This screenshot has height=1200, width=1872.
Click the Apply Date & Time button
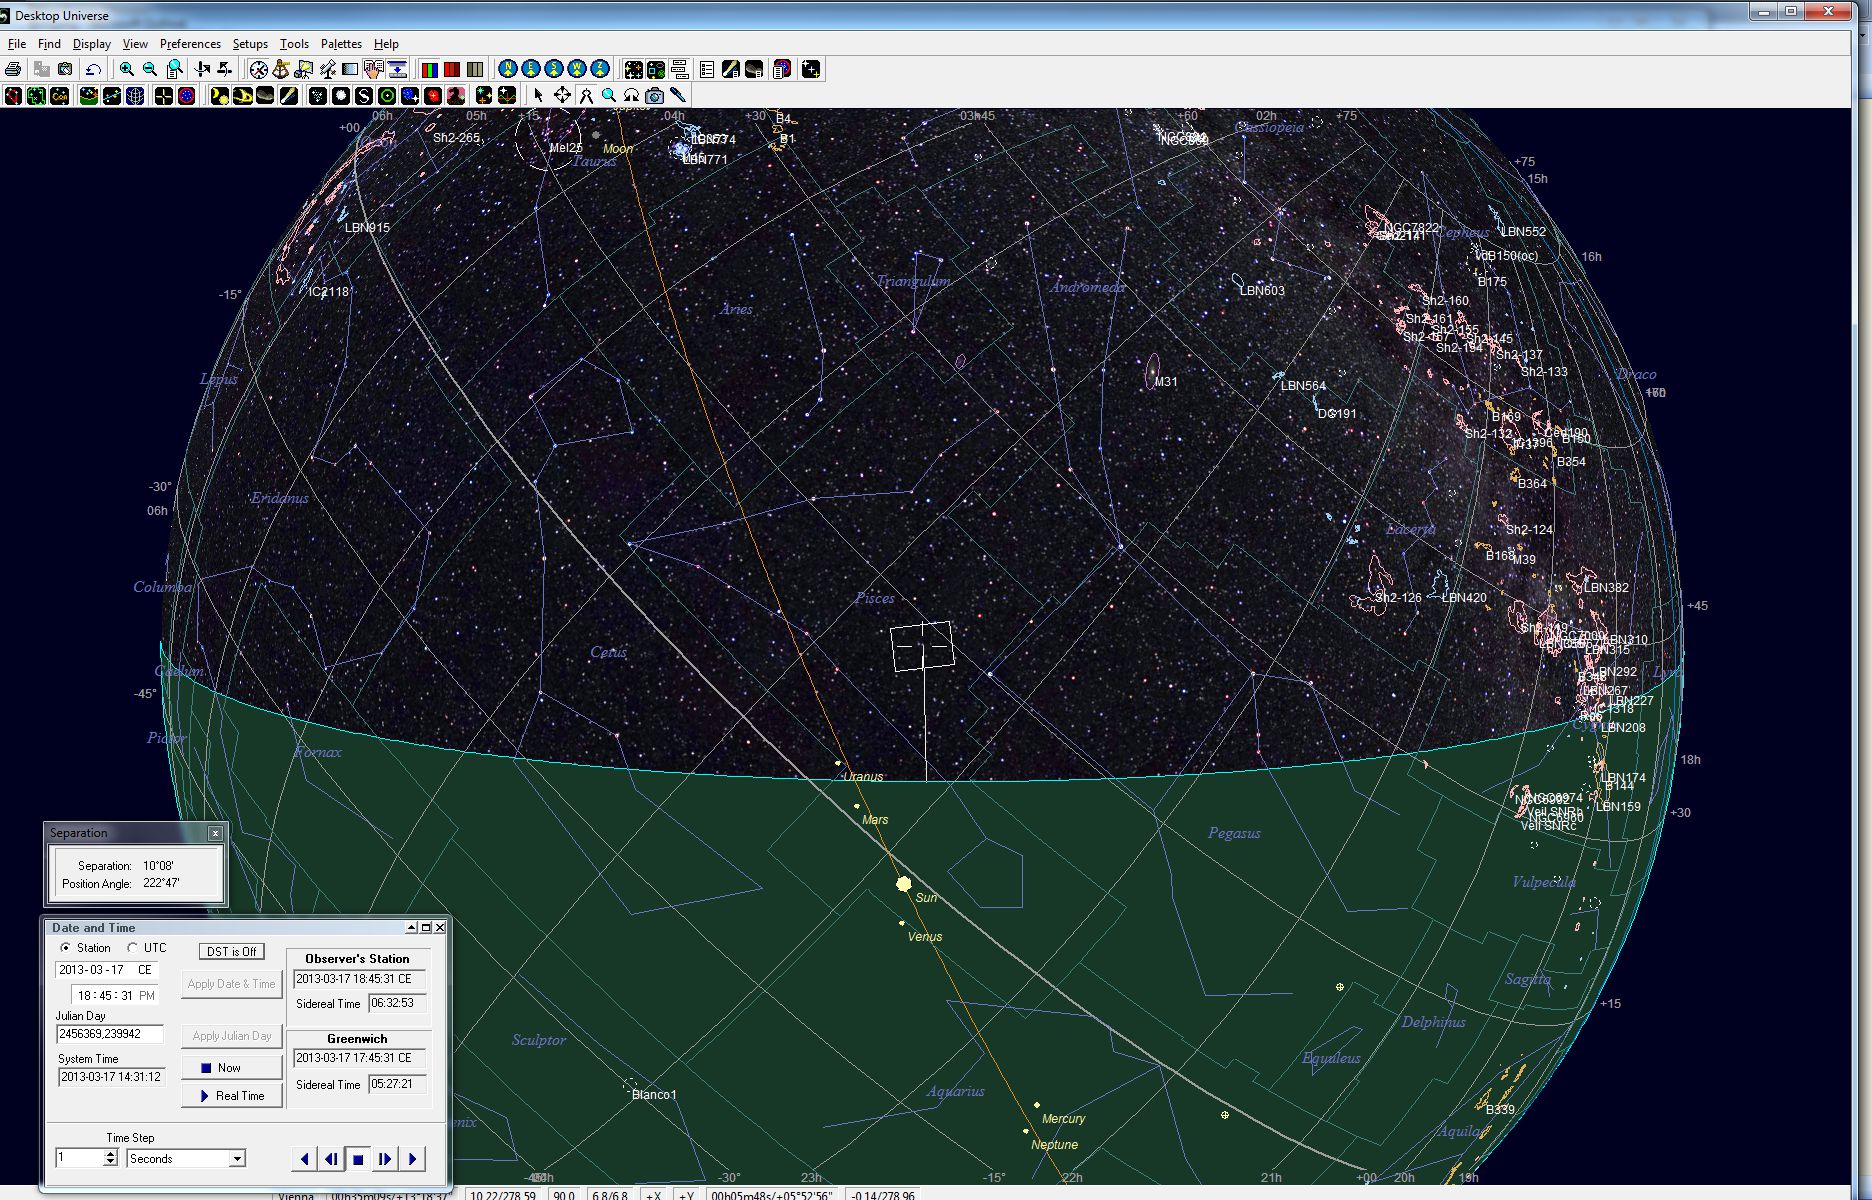(232, 984)
